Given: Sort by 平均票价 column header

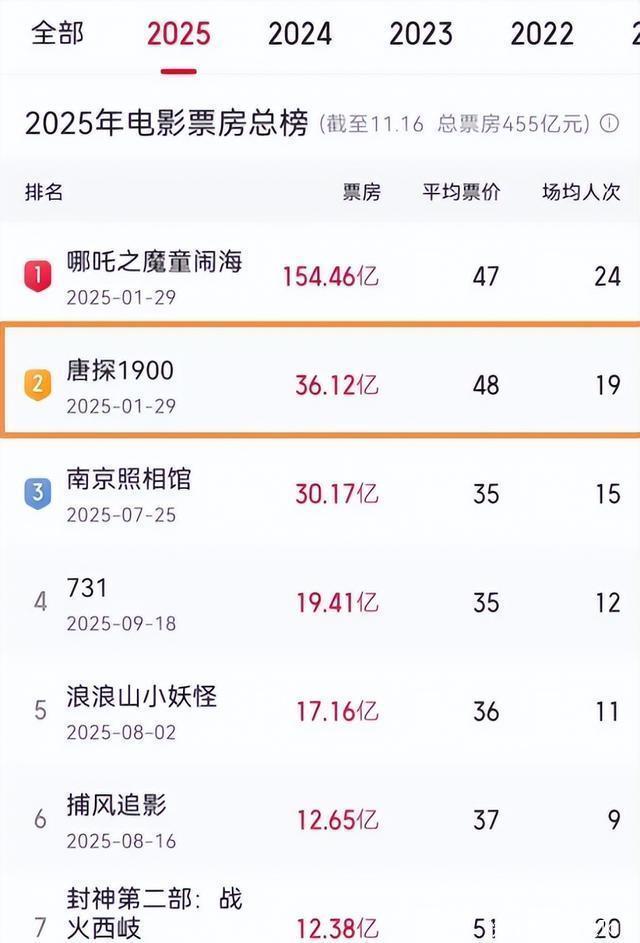Looking at the screenshot, I should click(461, 192).
